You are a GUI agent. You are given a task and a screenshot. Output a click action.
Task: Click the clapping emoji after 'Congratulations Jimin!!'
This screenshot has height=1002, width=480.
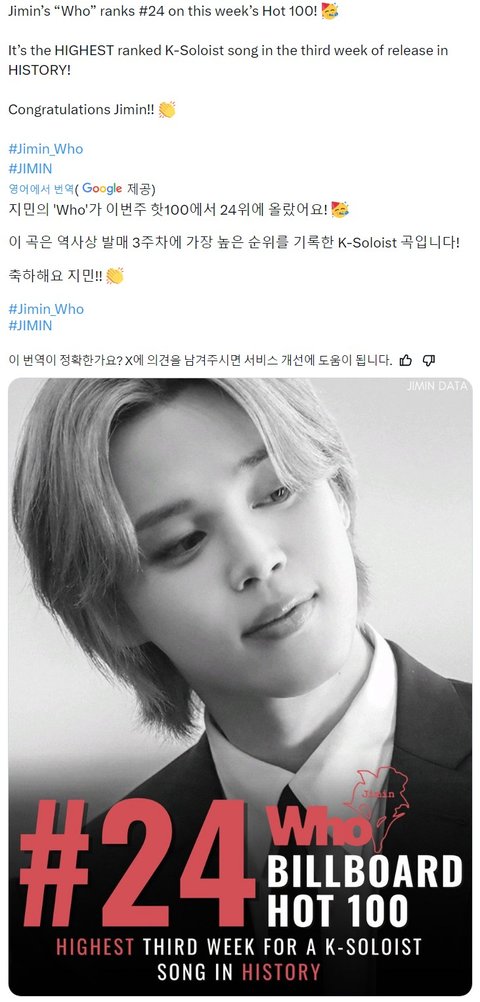click(x=167, y=109)
